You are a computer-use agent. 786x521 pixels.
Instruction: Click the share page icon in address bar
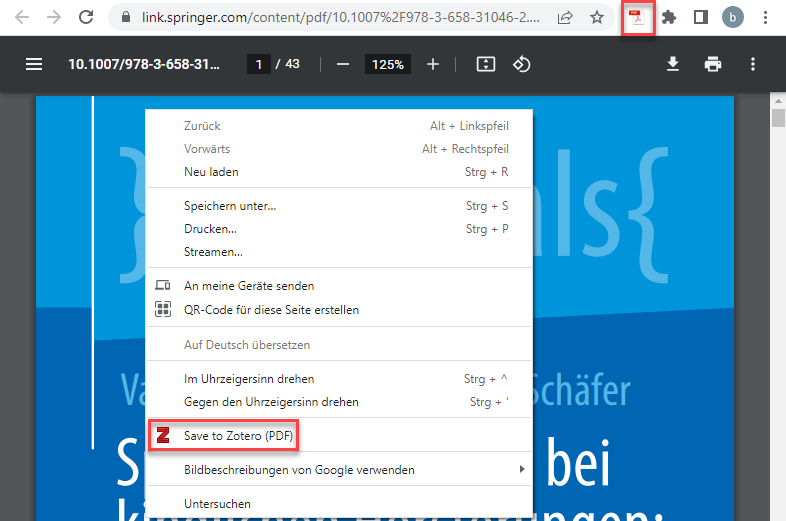(565, 18)
